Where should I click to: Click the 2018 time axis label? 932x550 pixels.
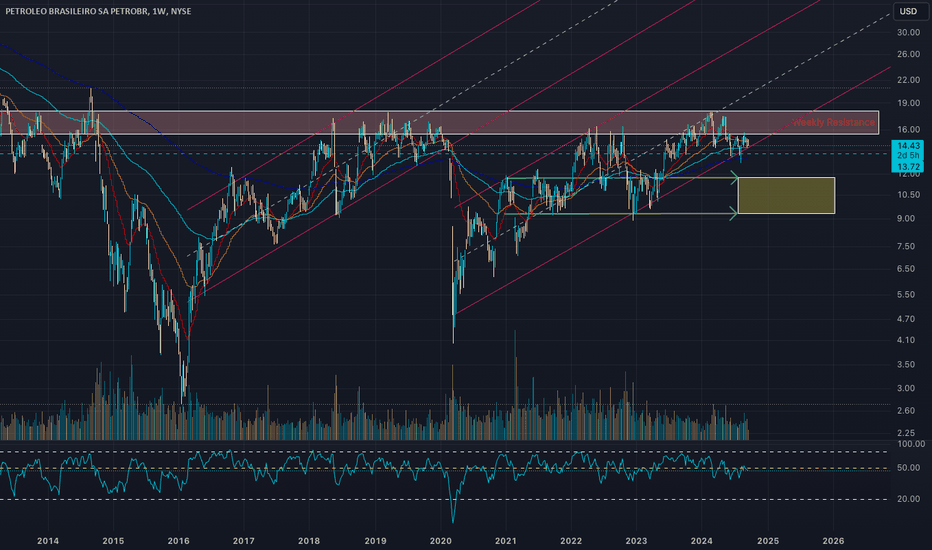click(308, 540)
